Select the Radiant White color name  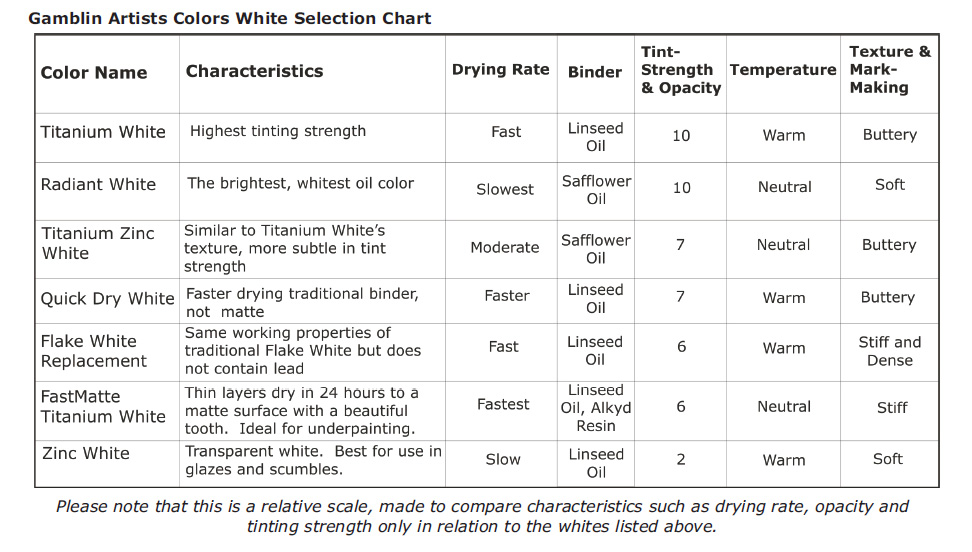pyautogui.click(x=98, y=184)
